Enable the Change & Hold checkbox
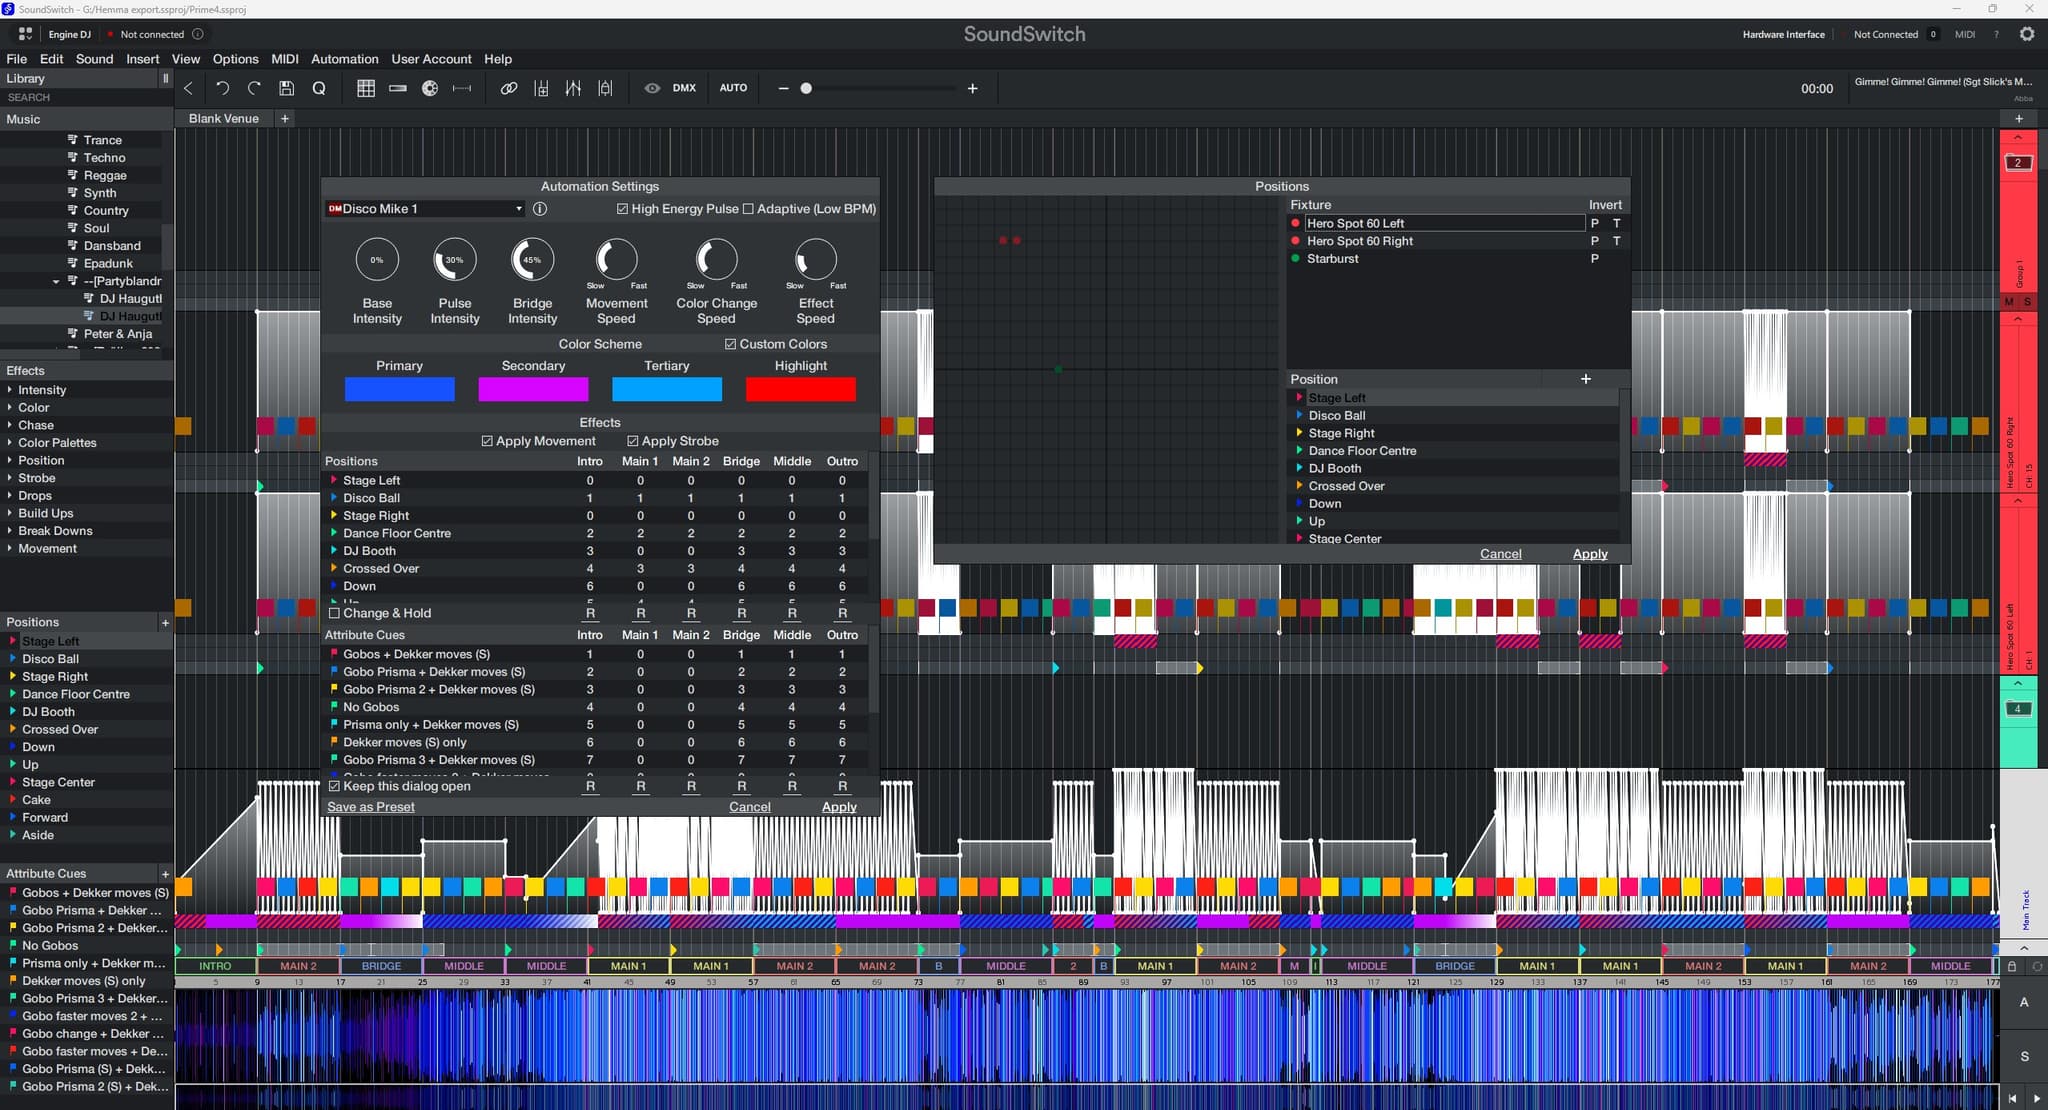Image resolution: width=2048 pixels, height=1110 pixels. tap(335, 613)
